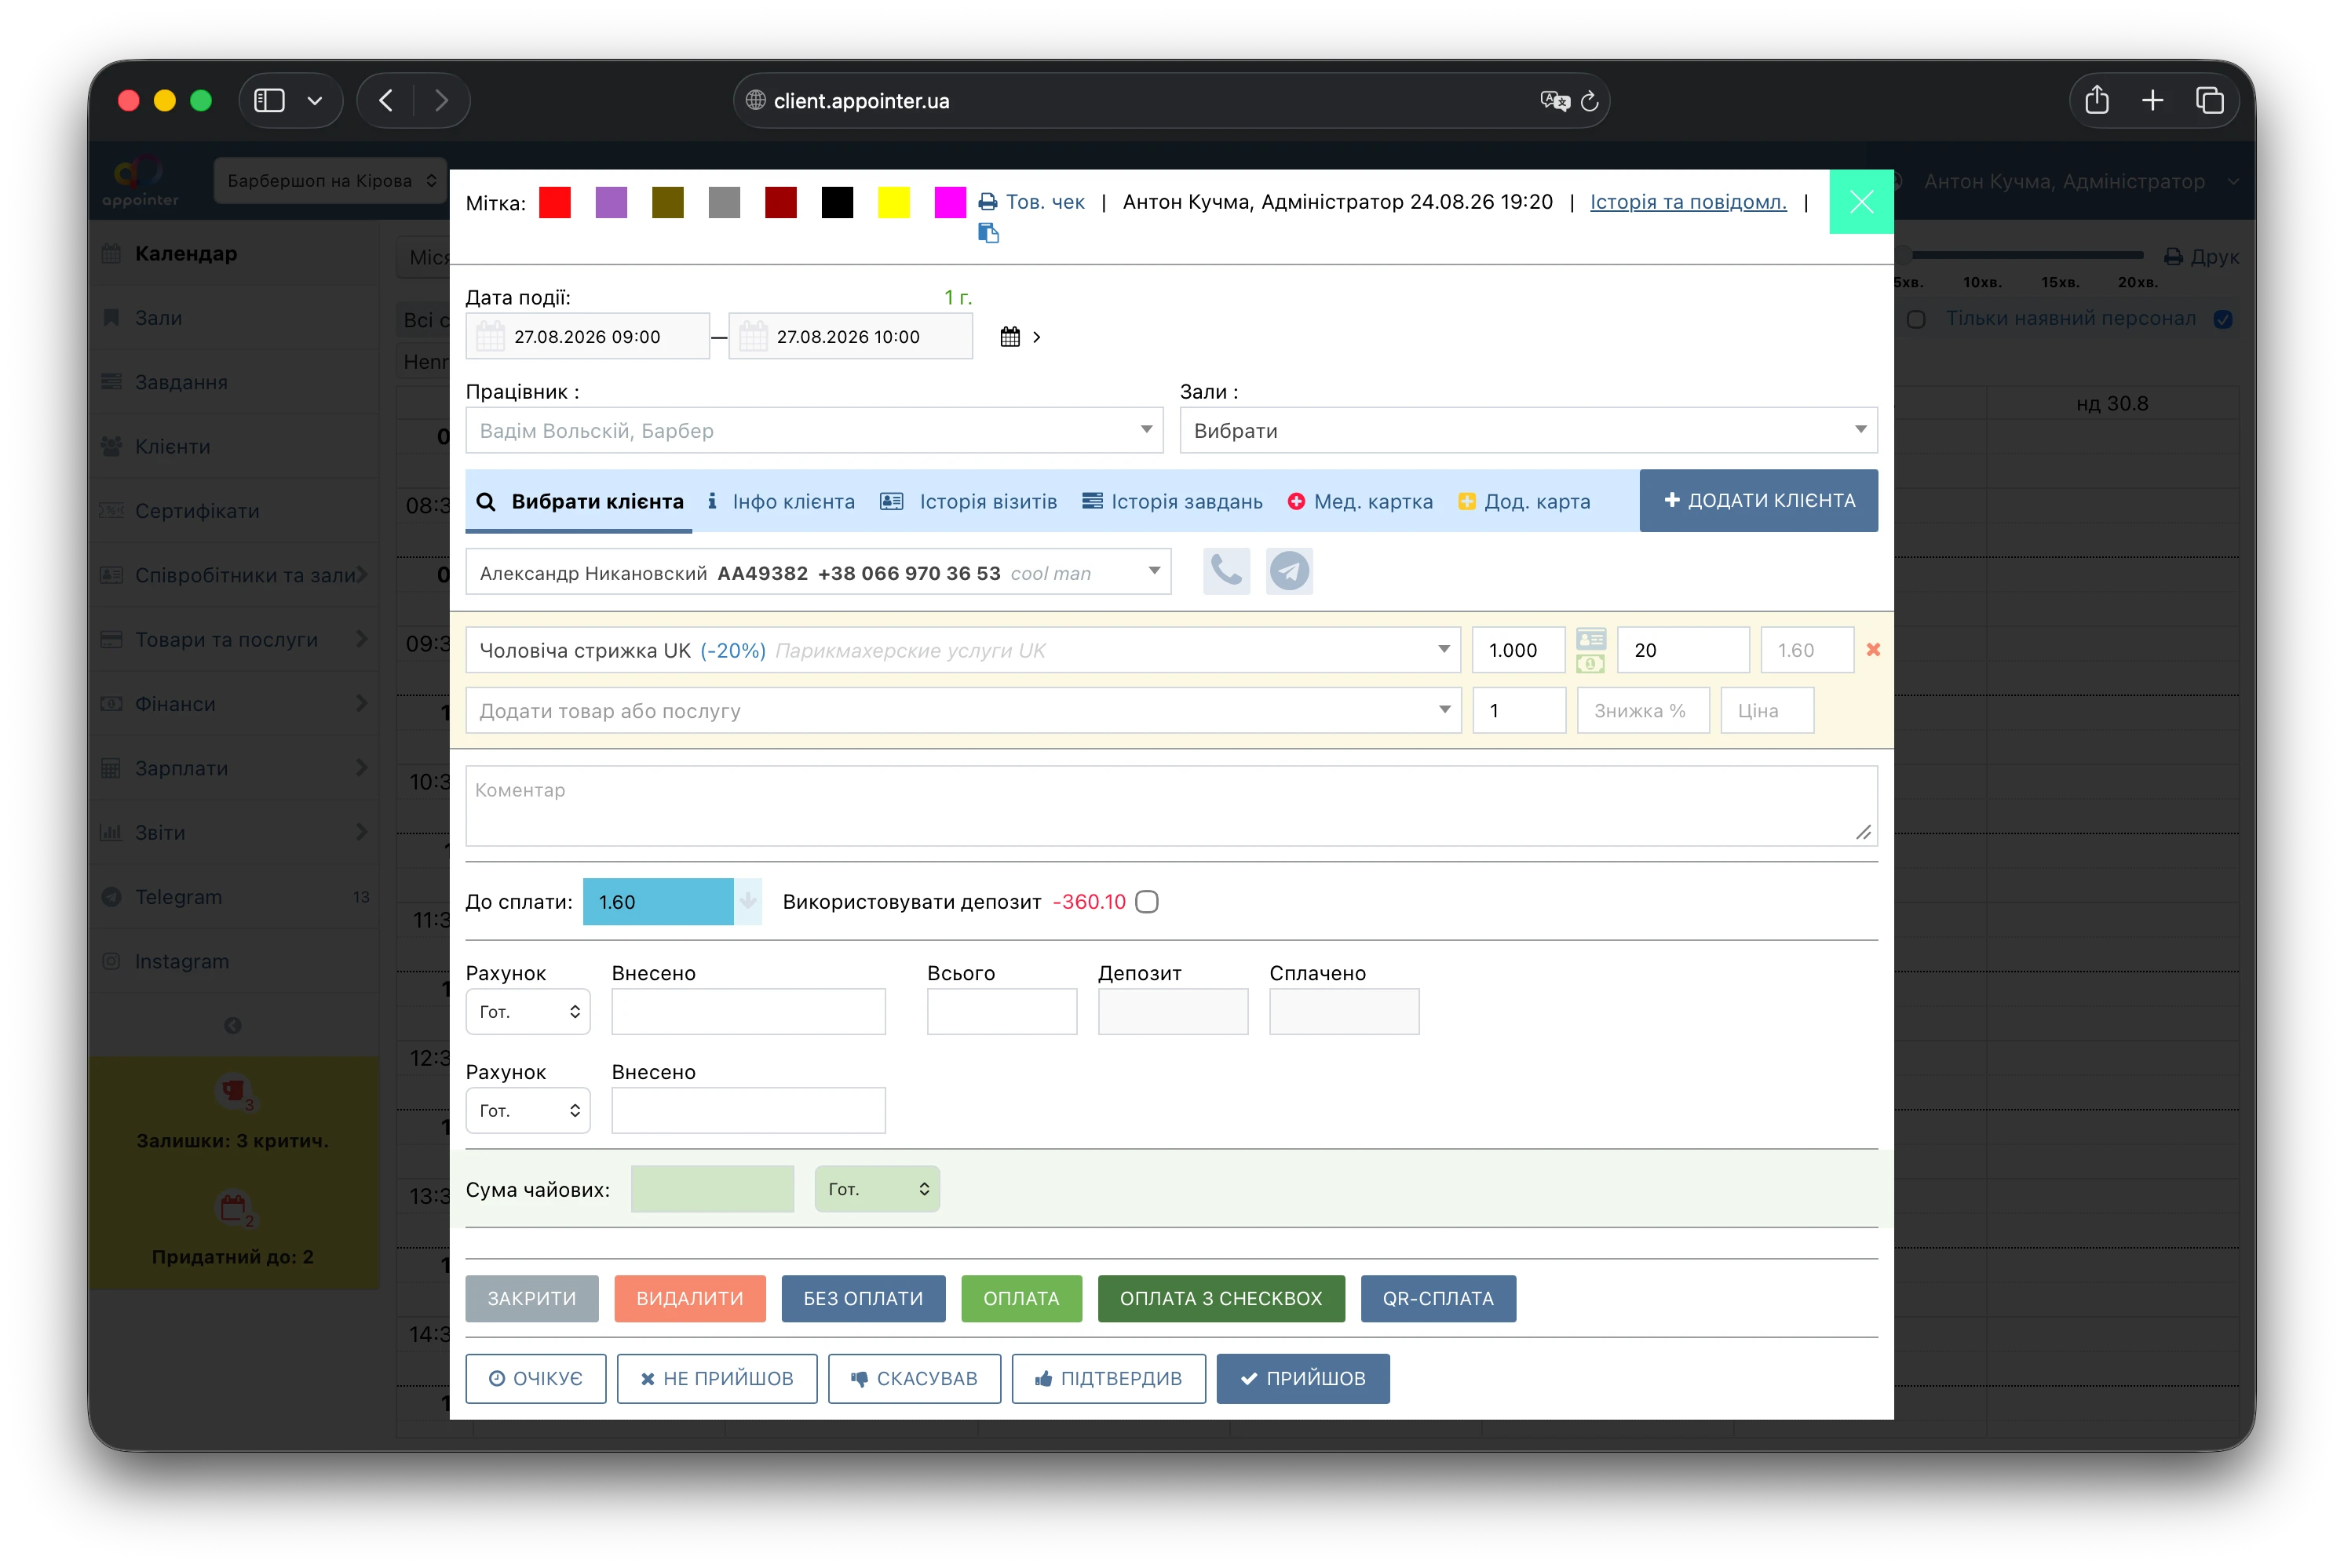This screenshot has height=1568, width=2344.
Task: Click the ОПЛАТА З CHECKBOX button
Action: pos(1221,1299)
